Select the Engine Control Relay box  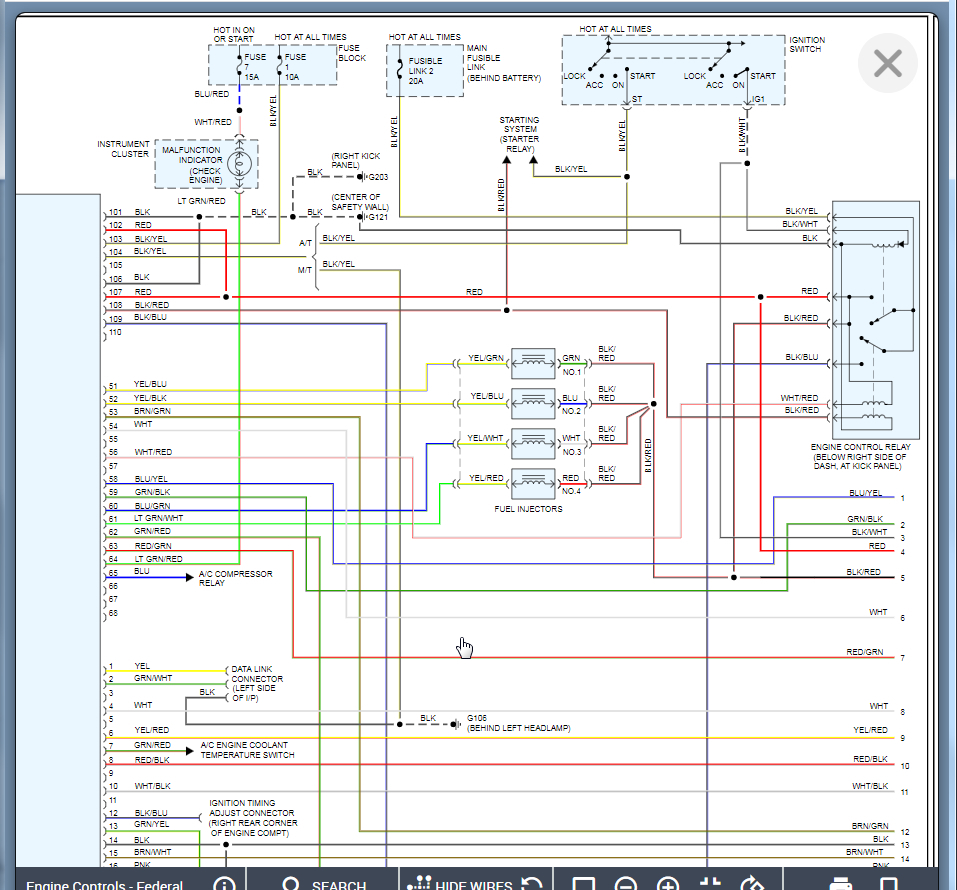875,320
